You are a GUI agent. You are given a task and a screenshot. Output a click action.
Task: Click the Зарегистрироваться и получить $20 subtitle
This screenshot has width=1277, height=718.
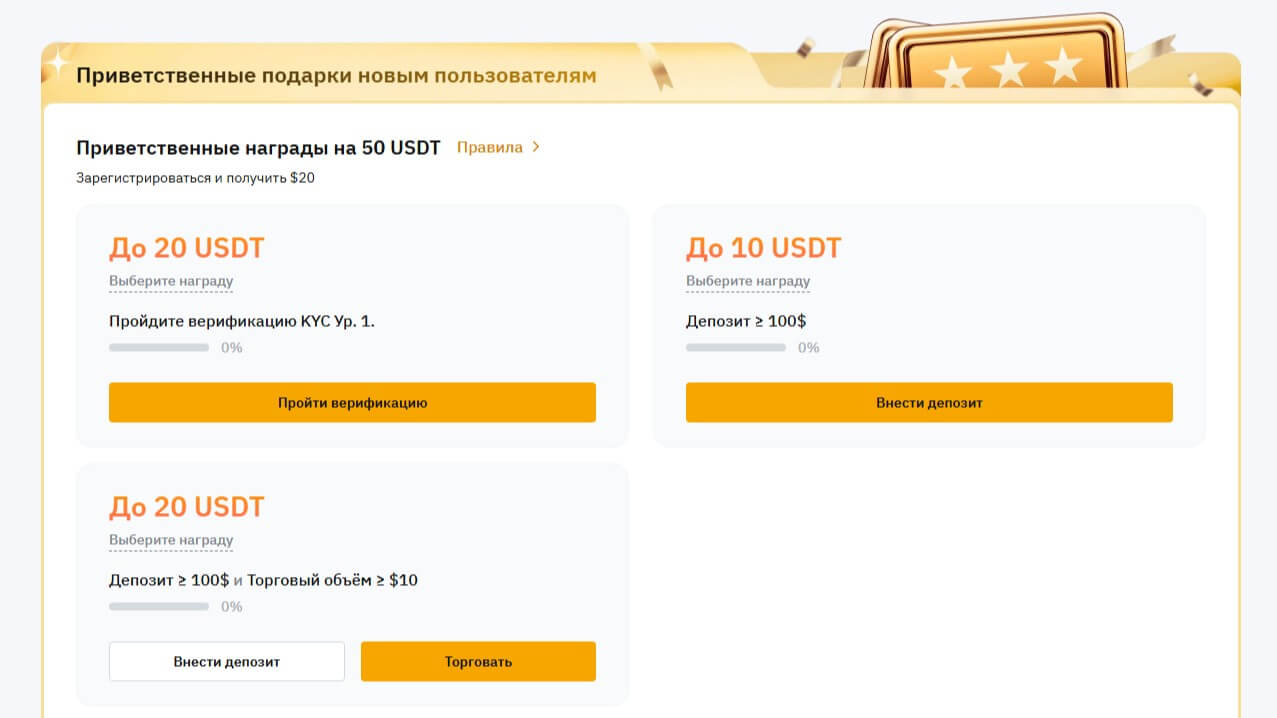coord(196,178)
